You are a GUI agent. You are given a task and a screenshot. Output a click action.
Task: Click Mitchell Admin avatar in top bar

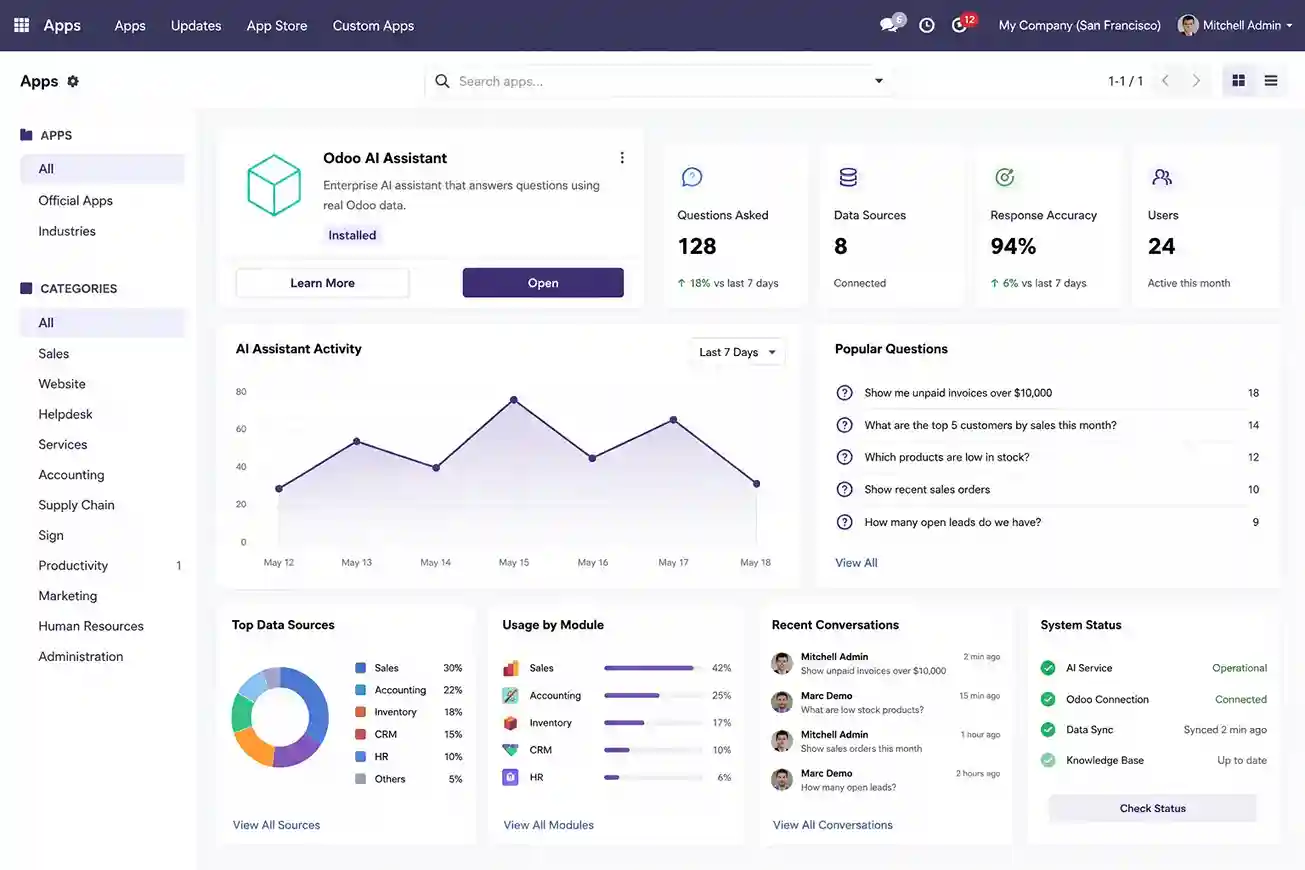click(x=1188, y=25)
